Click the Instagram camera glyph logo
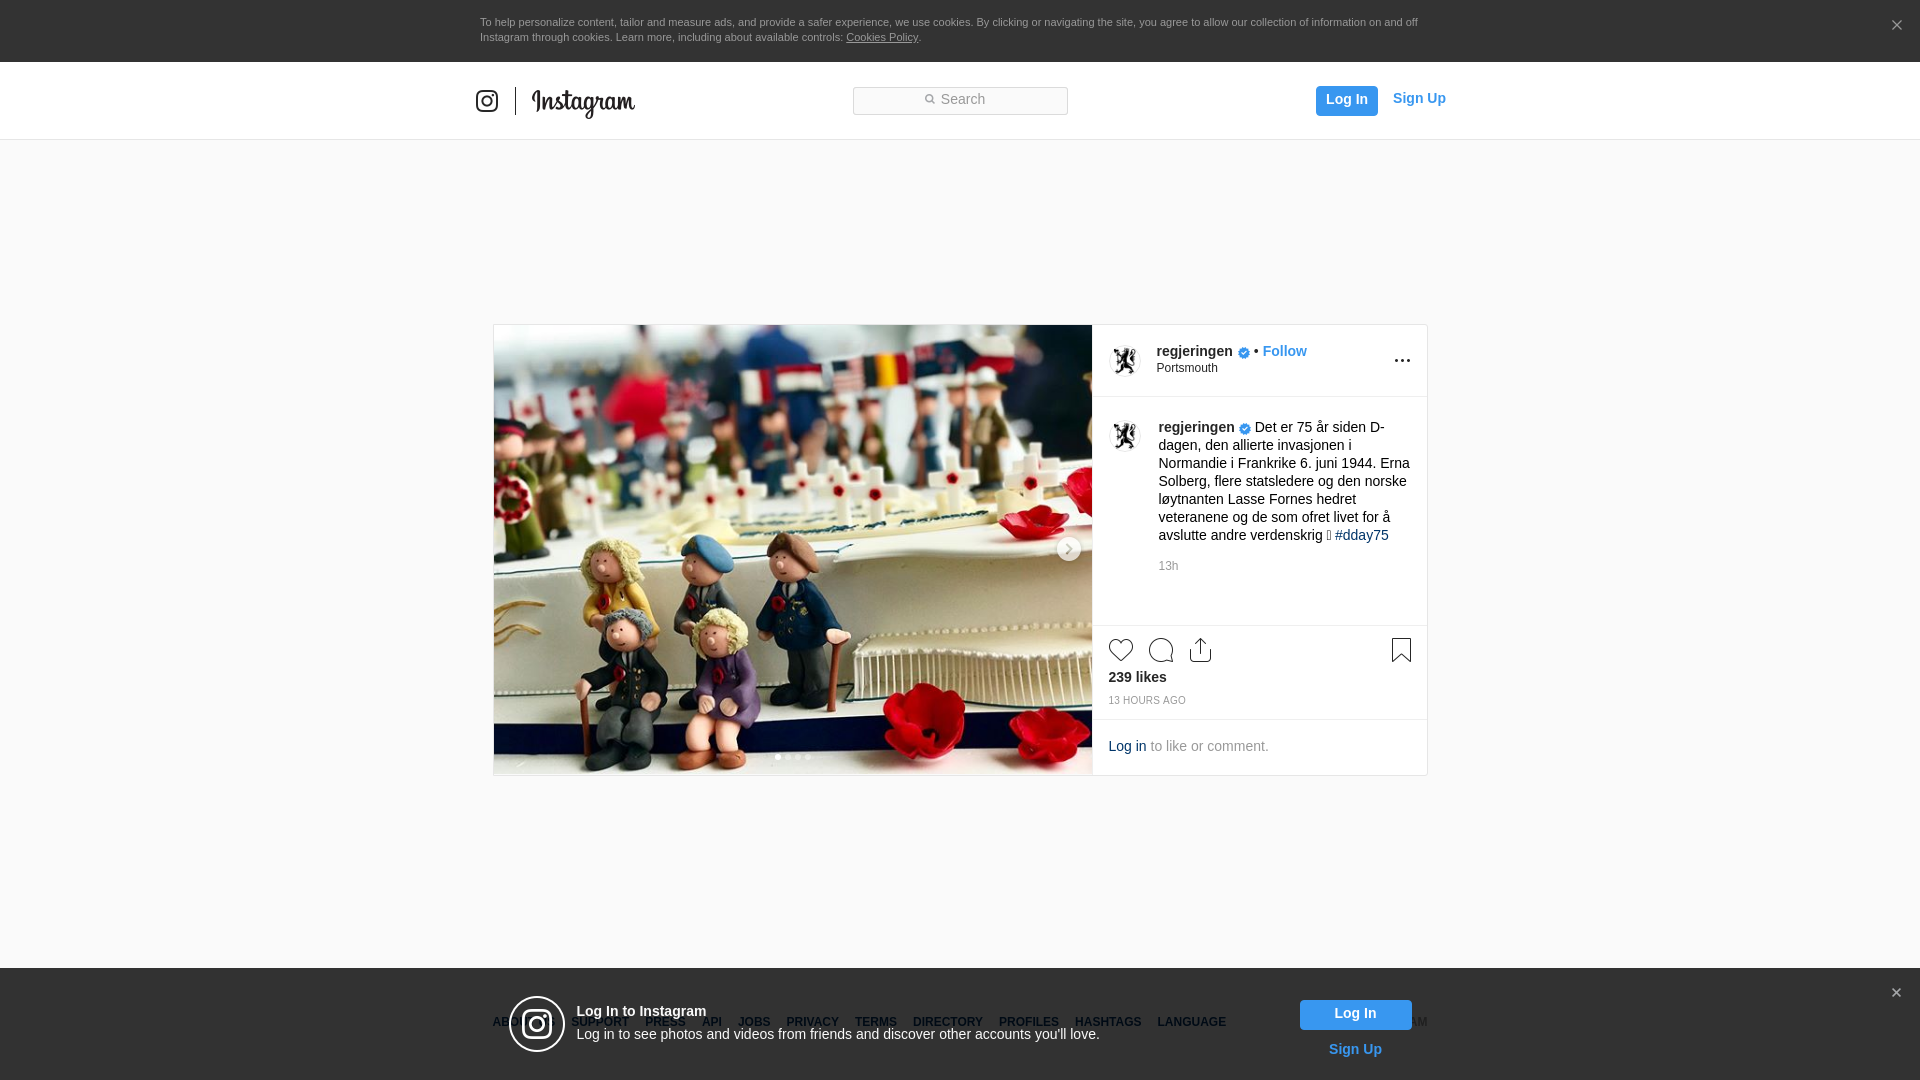The height and width of the screenshot is (1080, 1920). (x=487, y=101)
